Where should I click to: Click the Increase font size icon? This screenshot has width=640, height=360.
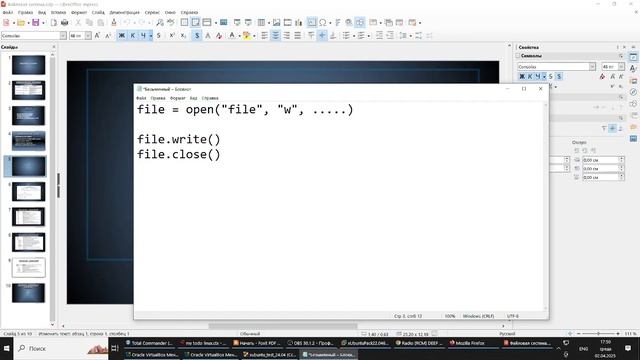(x=97, y=36)
